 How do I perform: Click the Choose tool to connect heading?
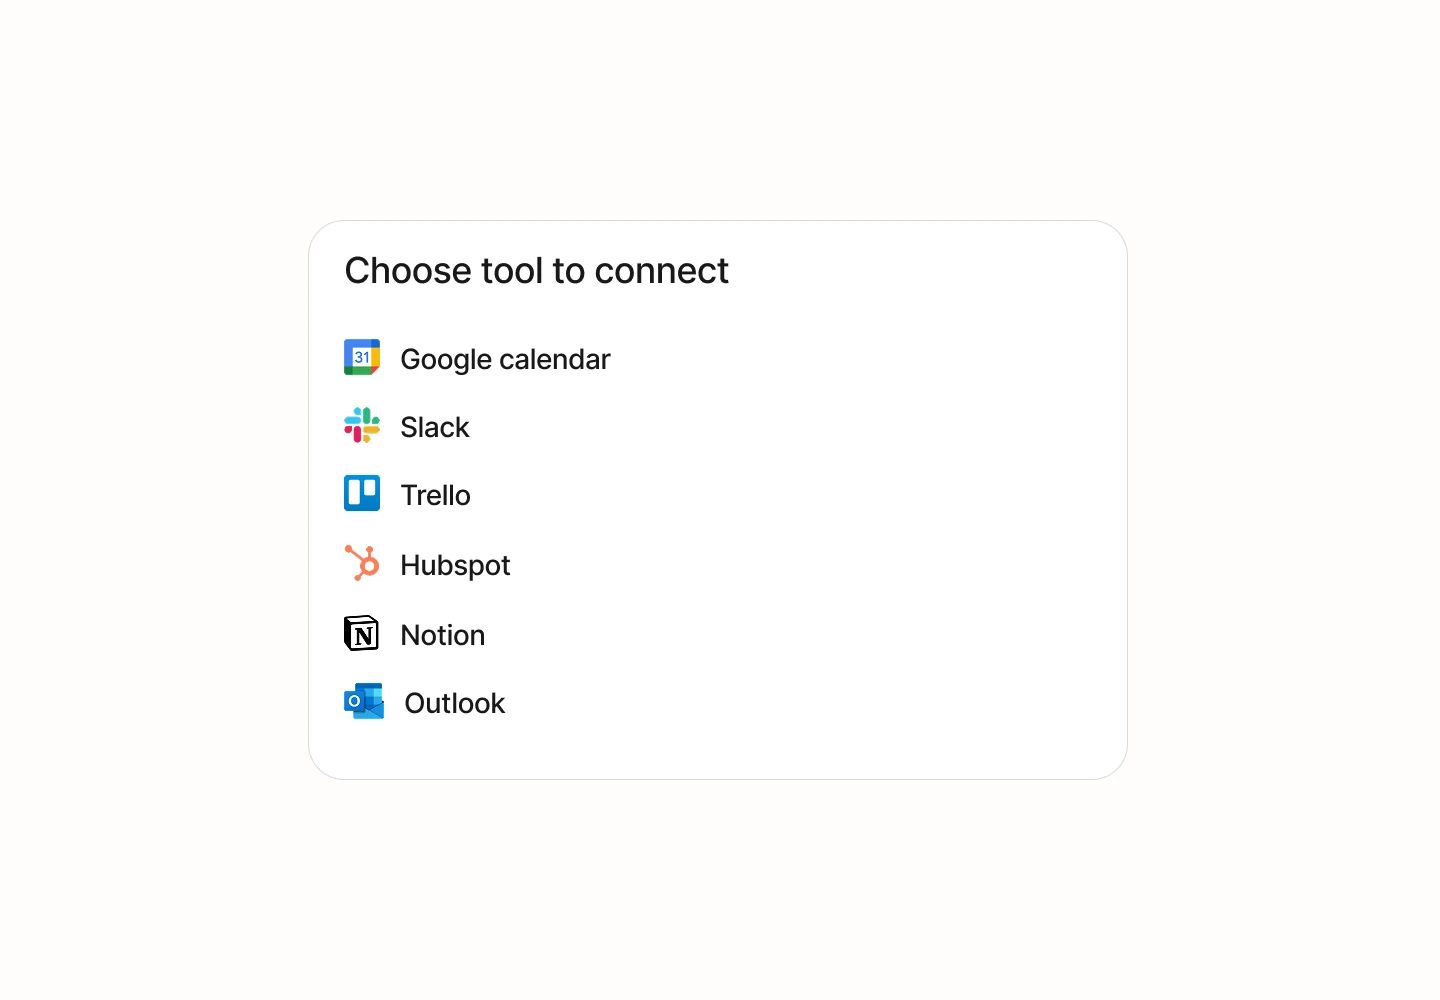(536, 270)
